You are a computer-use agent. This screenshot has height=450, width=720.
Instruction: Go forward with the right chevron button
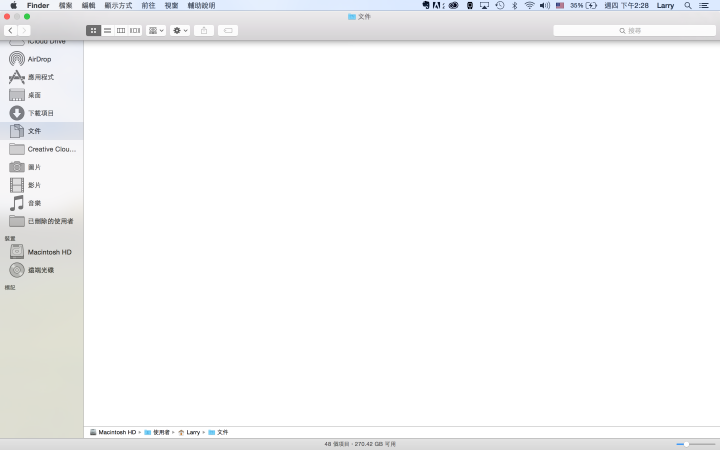24,30
